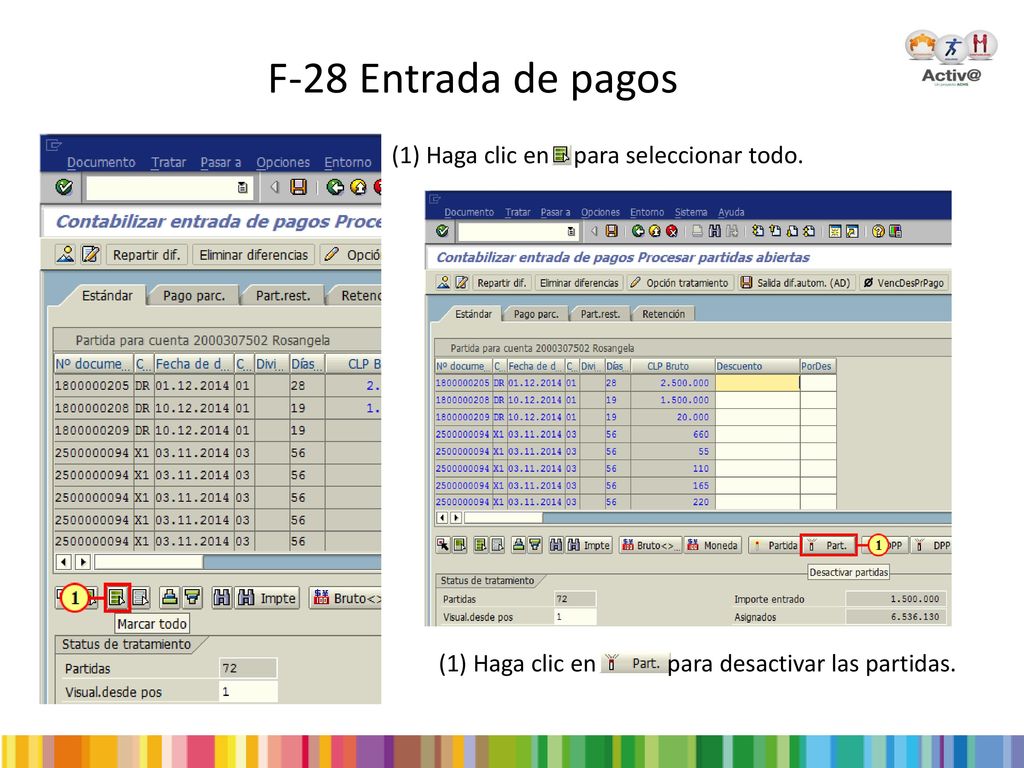Click Marcar todo icon in left screenshot
1024x768 pixels.
coord(118,597)
